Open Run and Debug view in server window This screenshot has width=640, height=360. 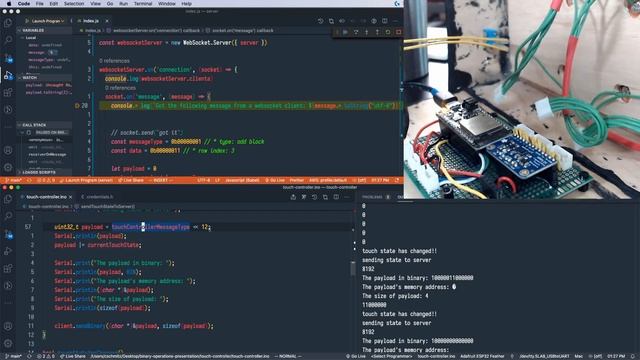[8, 76]
